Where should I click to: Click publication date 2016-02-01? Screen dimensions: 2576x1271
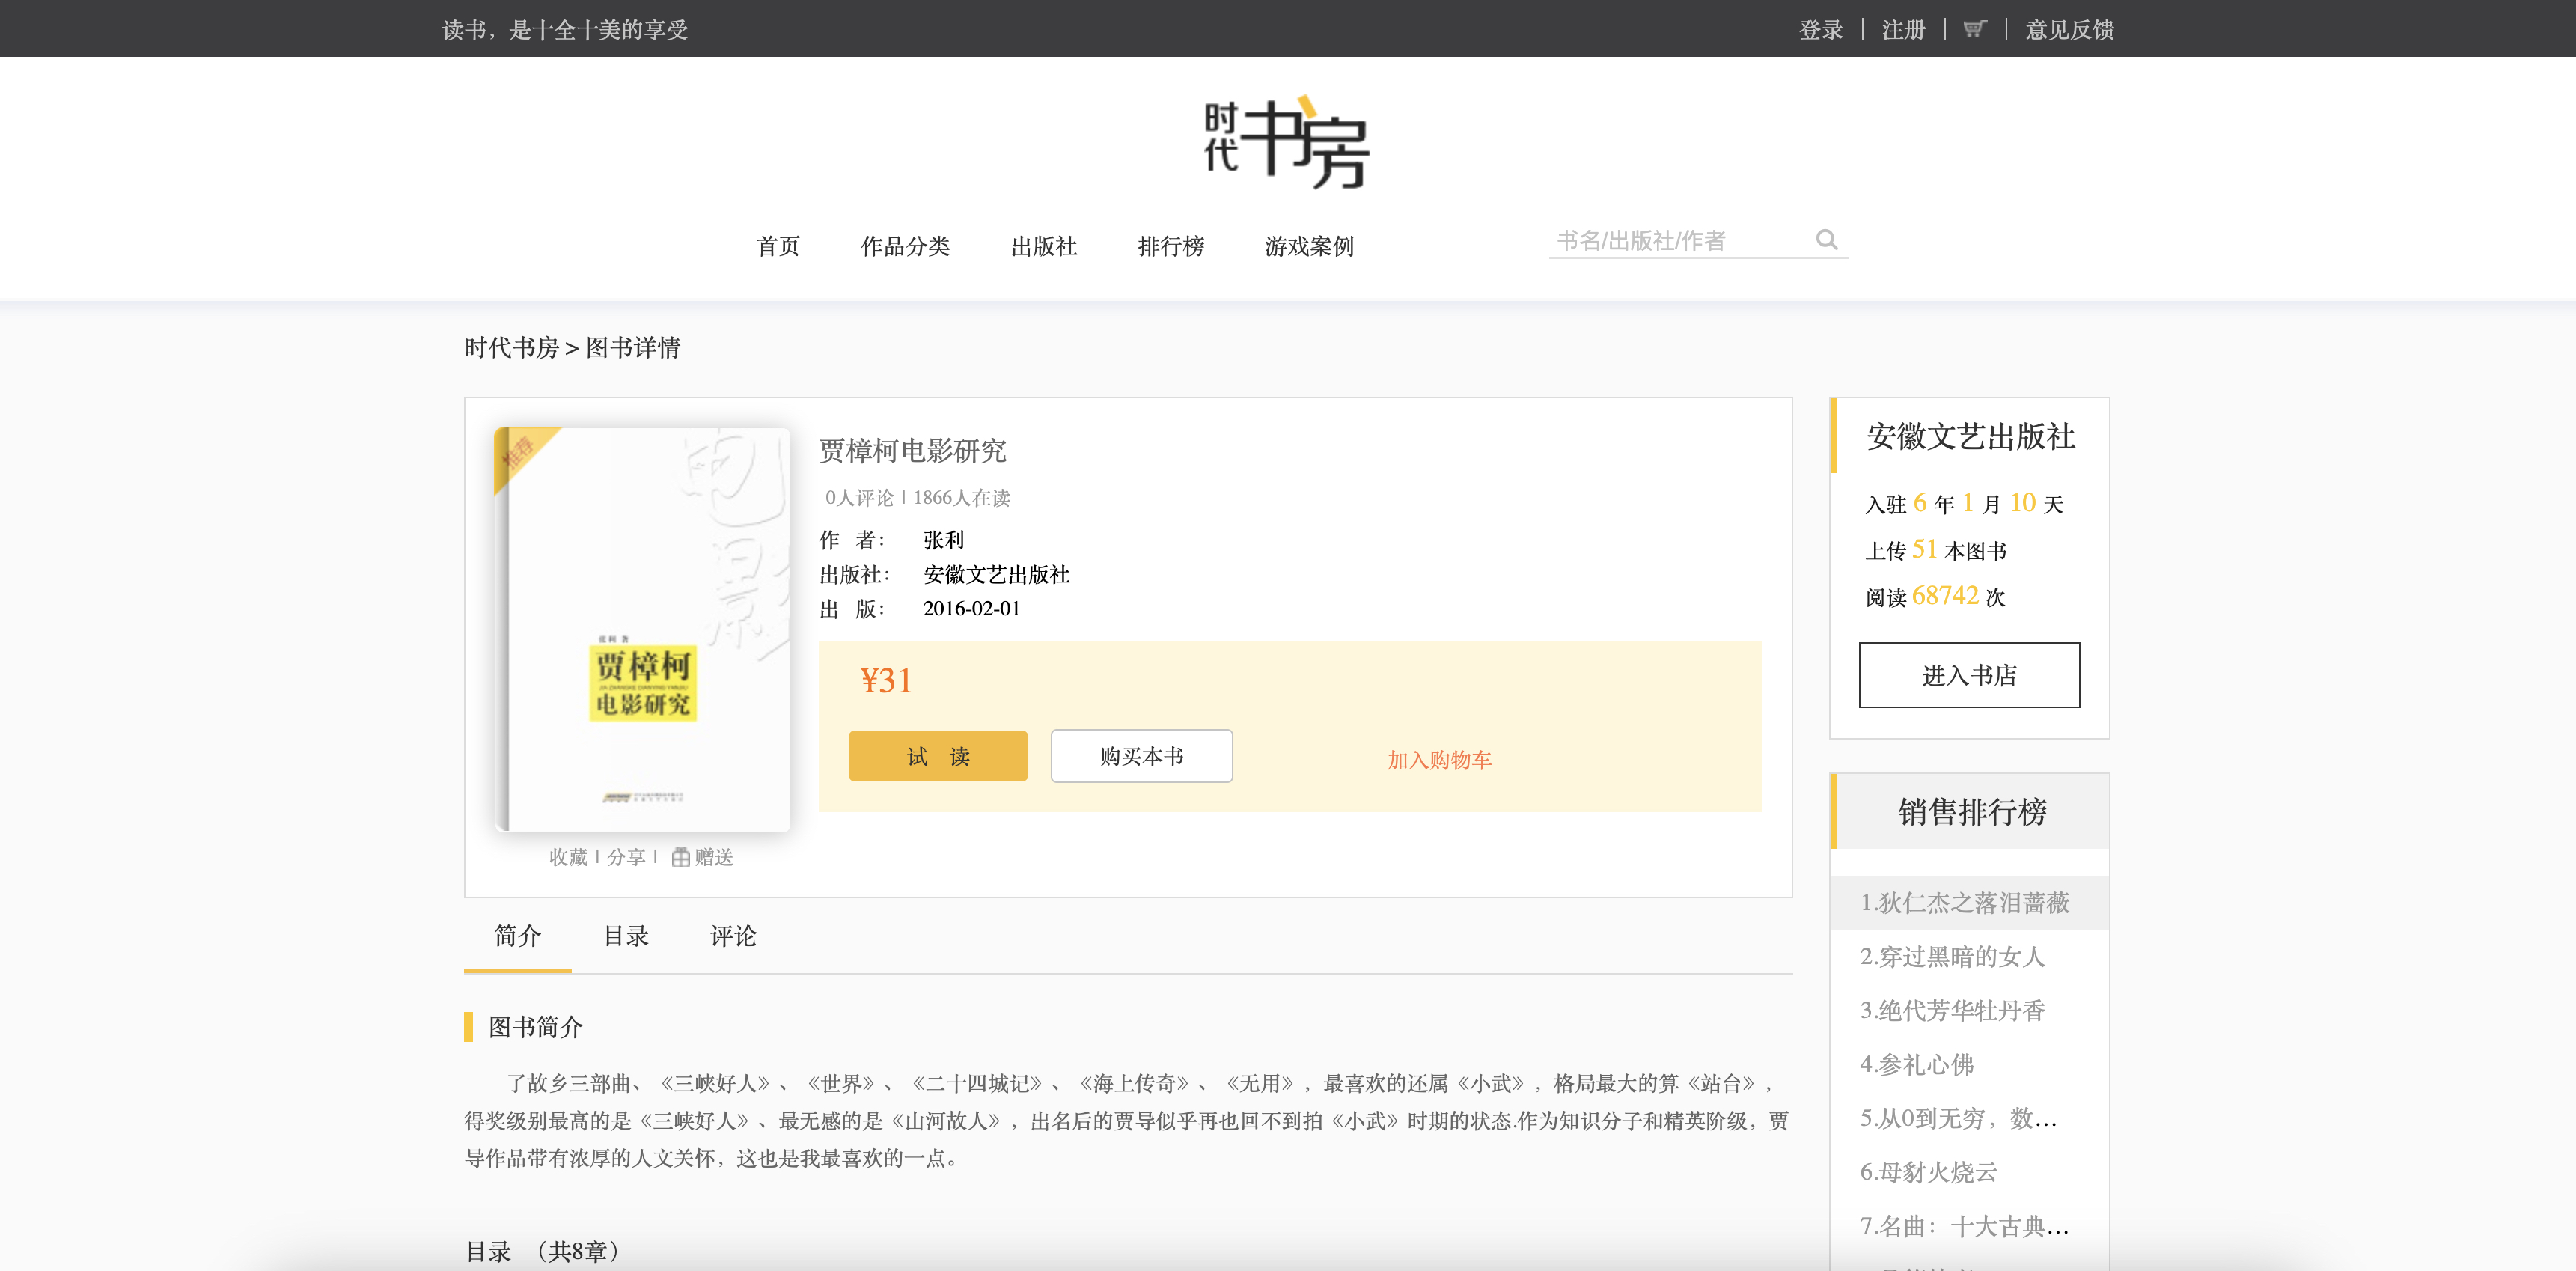point(972,608)
